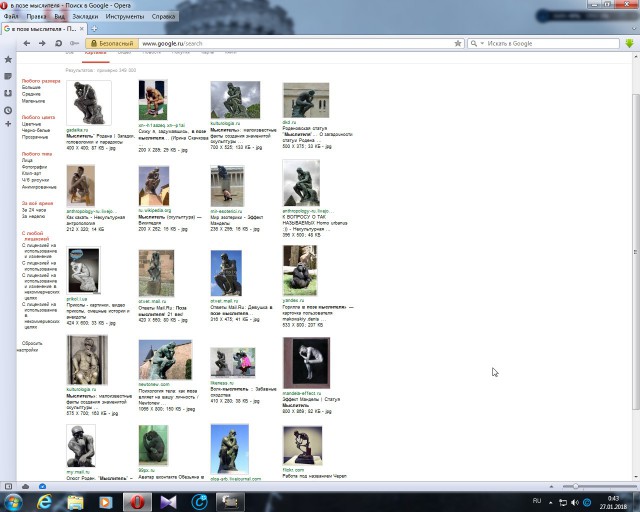Open yandex.ru gorilla image thumbnail

(300, 270)
